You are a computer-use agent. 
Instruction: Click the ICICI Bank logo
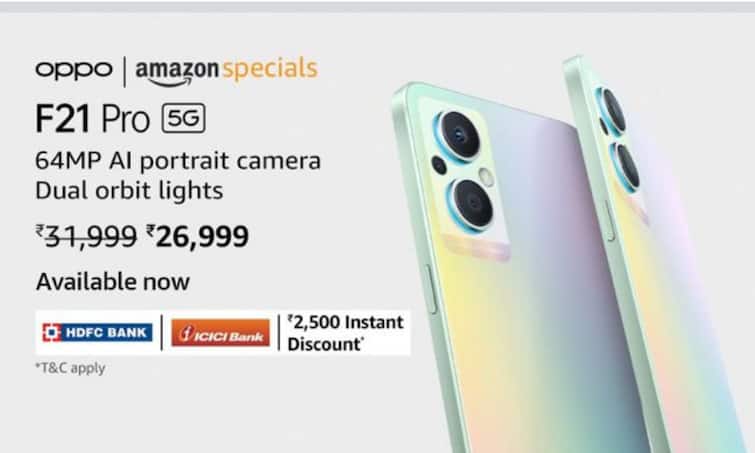[220, 333]
